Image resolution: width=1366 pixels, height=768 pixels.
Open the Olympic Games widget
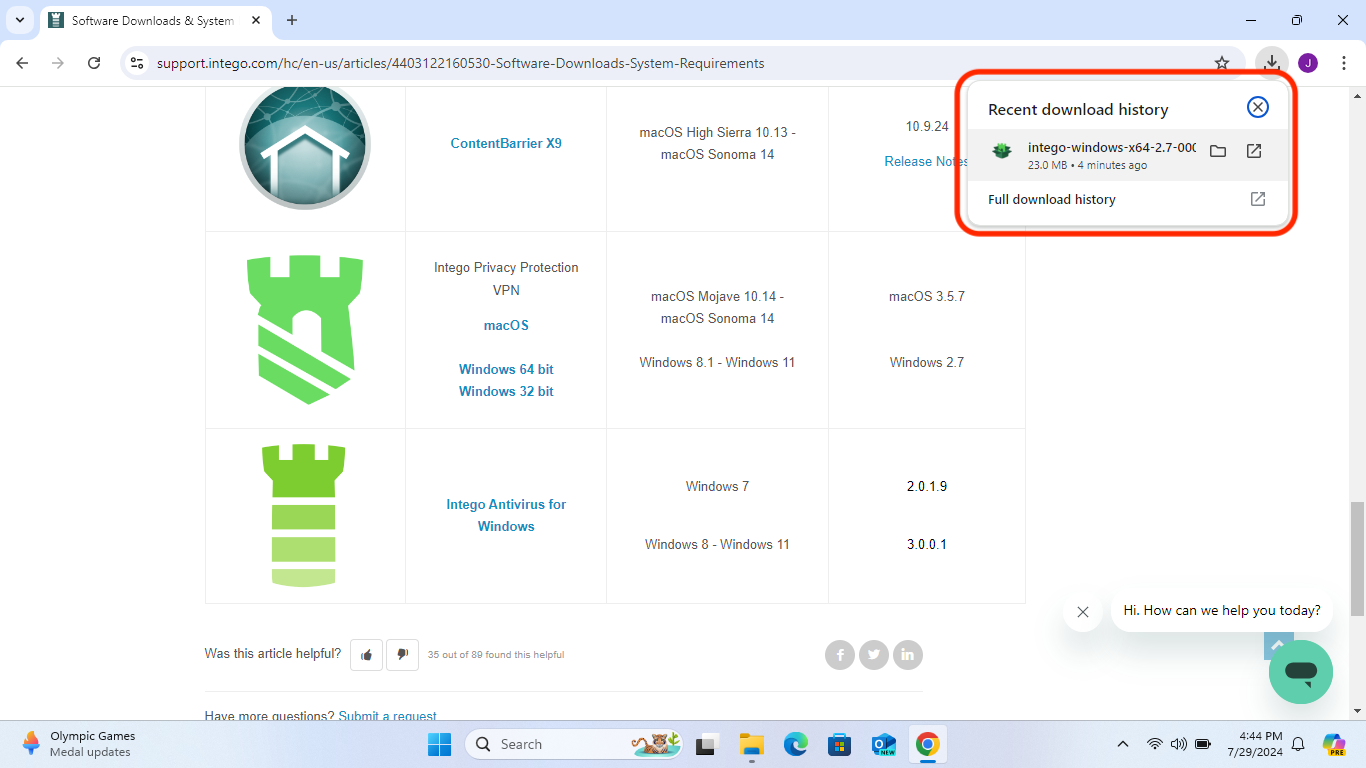tap(80, 744)
